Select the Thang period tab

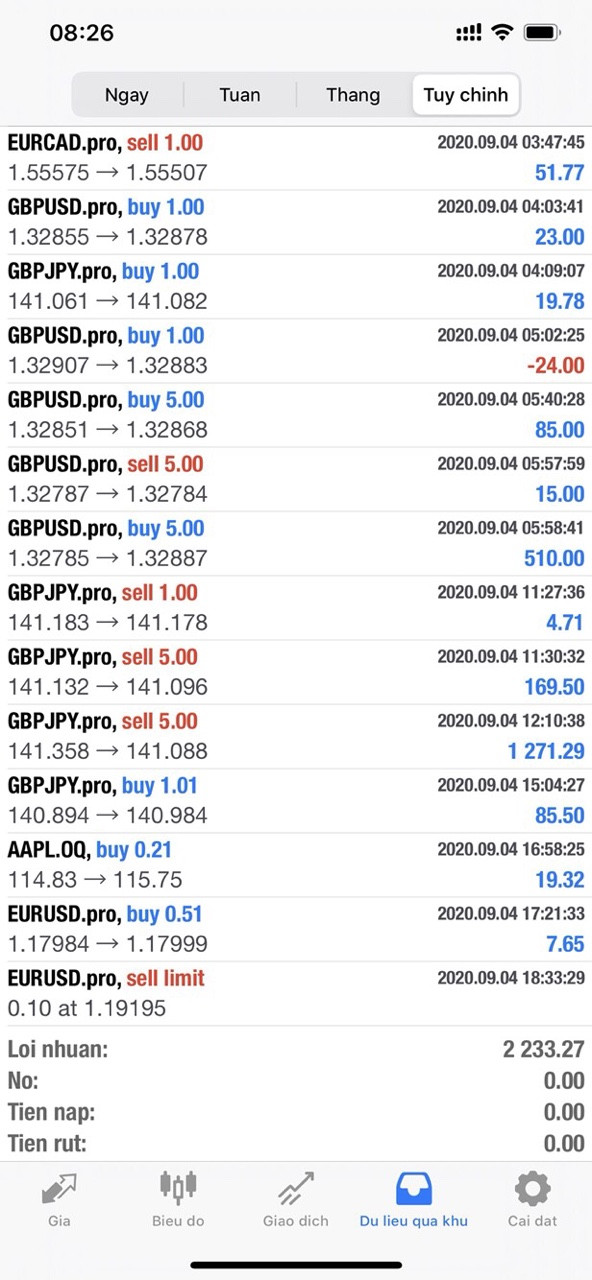pos(353,95)
